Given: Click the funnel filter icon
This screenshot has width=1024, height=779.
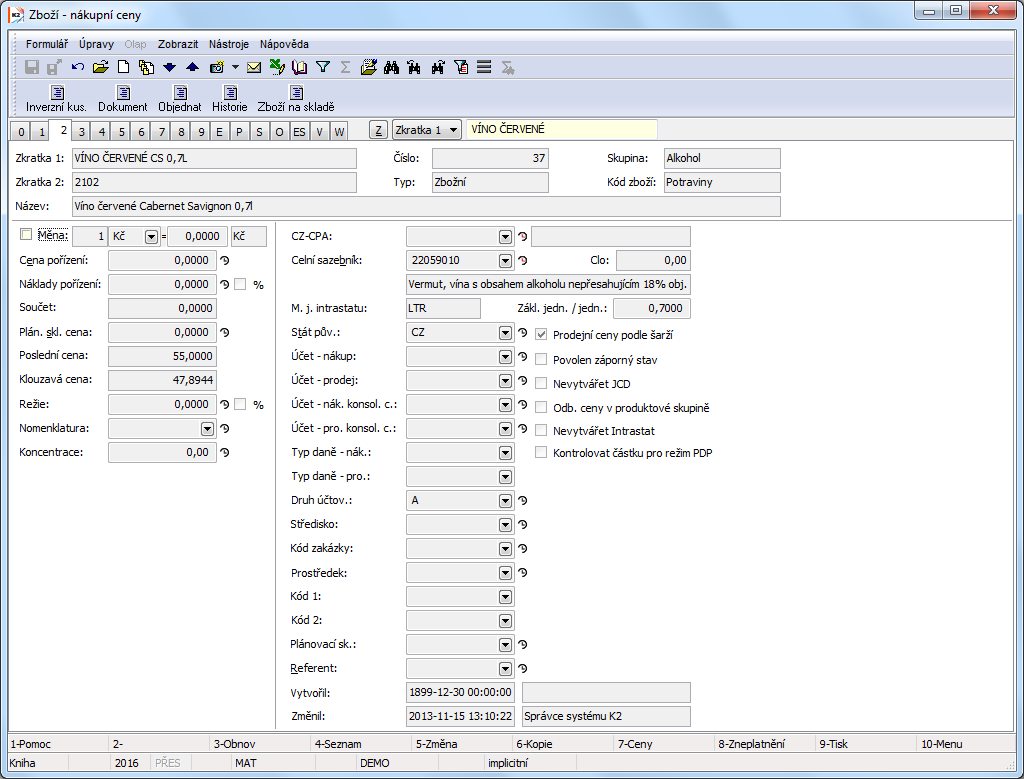Looking at the screenshot, I should [x=323, y=68].
